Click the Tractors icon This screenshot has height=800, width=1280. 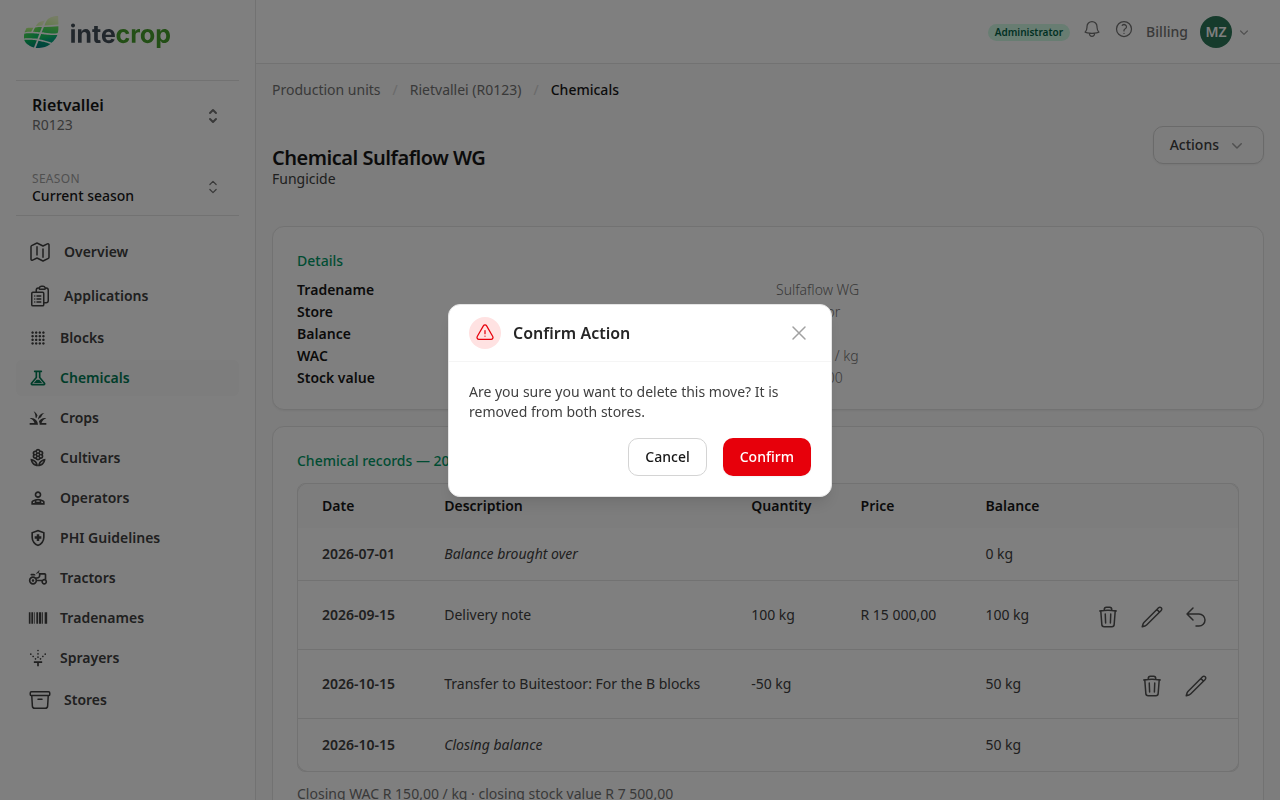coord(38,578)
